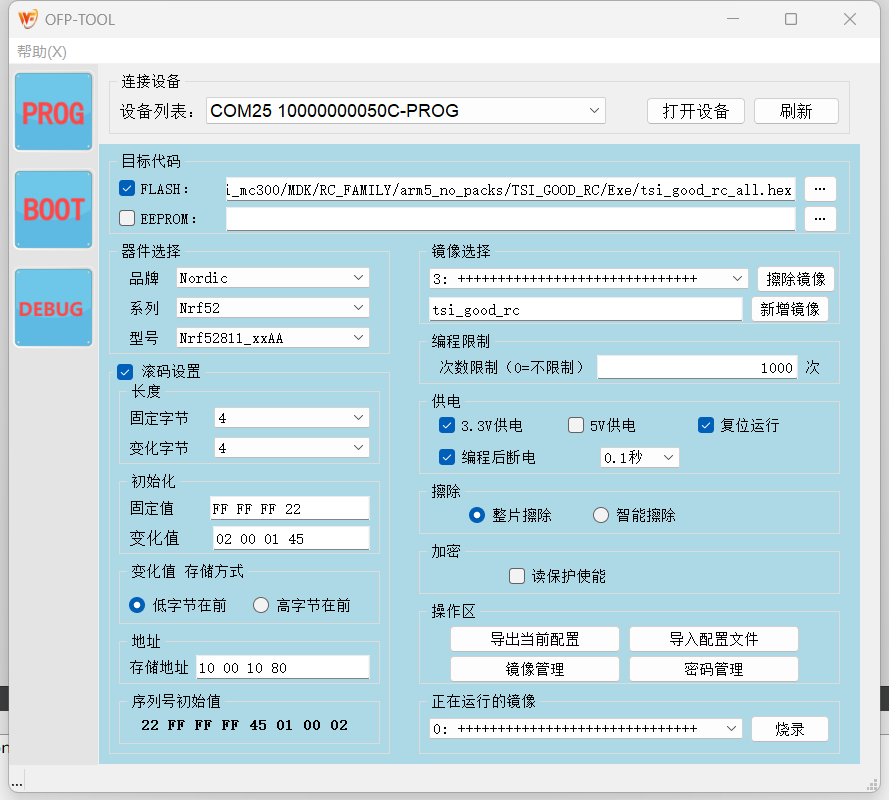The width and height of the screenshot is (889, 800).
Task: Click the OFP-TOOL logo in title bar
Action: pyautogui.click(x=29, y=18)
